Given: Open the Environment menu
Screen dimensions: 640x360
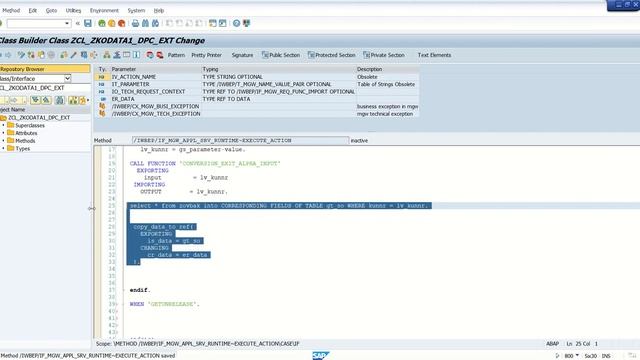Looking at the screenshot, I should (104, 10).
